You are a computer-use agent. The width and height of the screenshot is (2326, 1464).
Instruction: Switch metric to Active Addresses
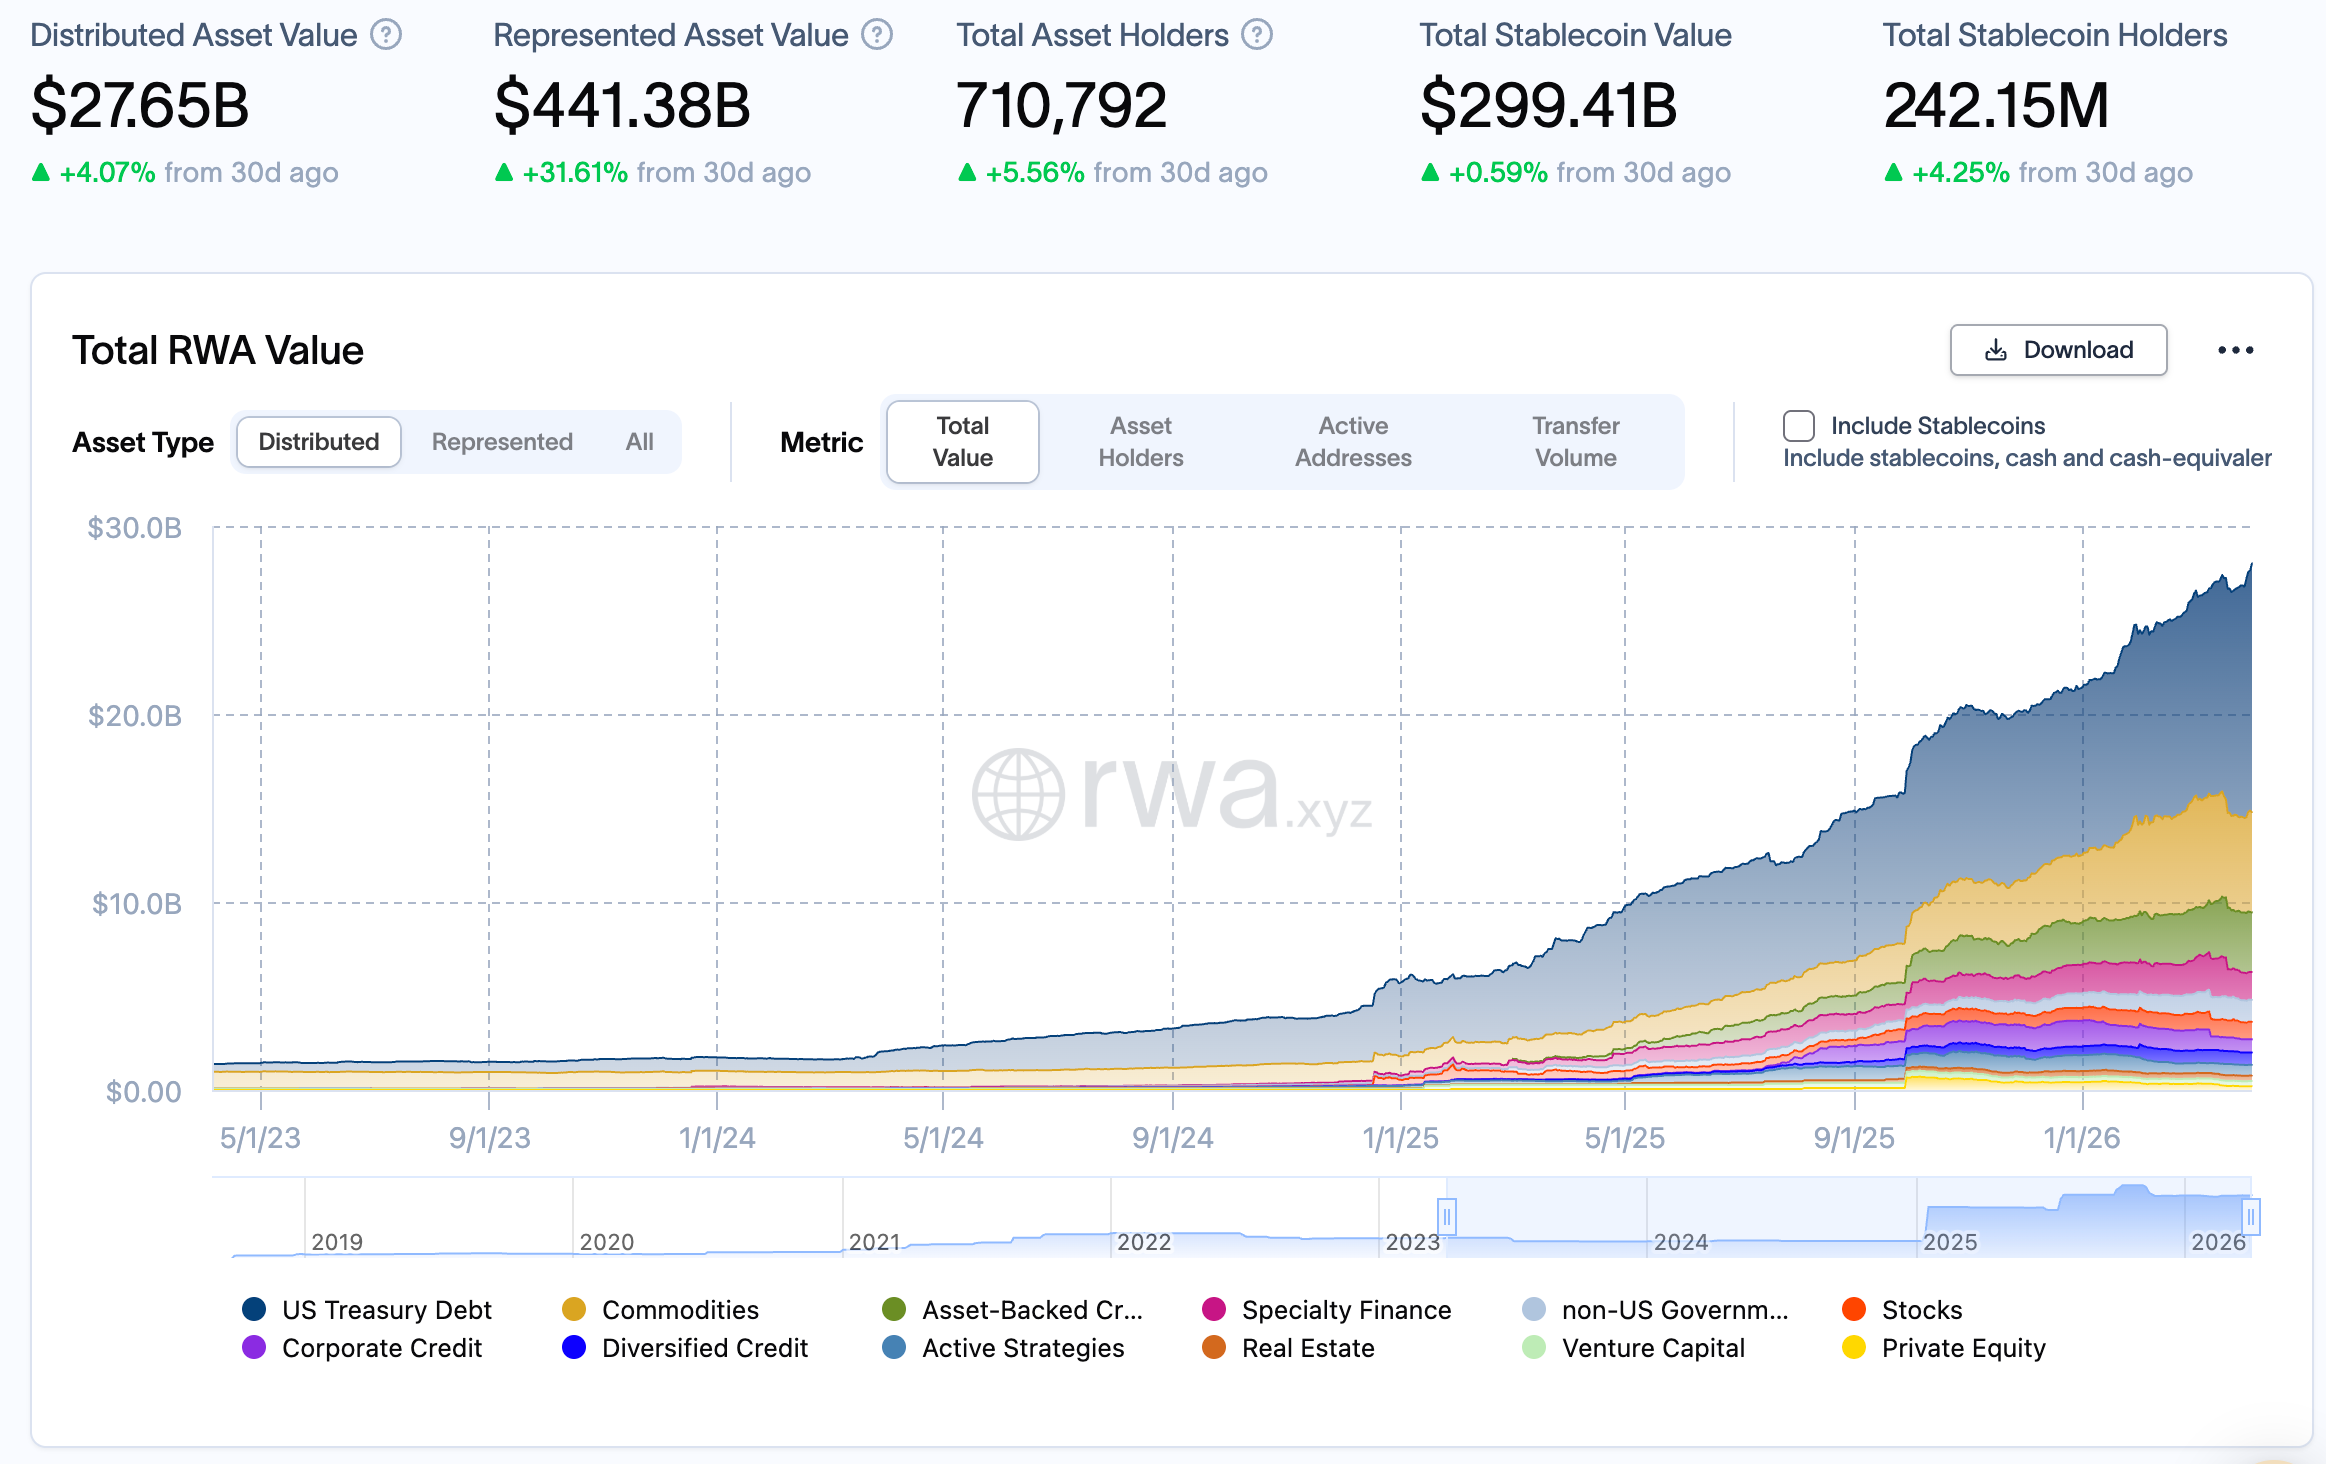click(x=1353, y=442)
